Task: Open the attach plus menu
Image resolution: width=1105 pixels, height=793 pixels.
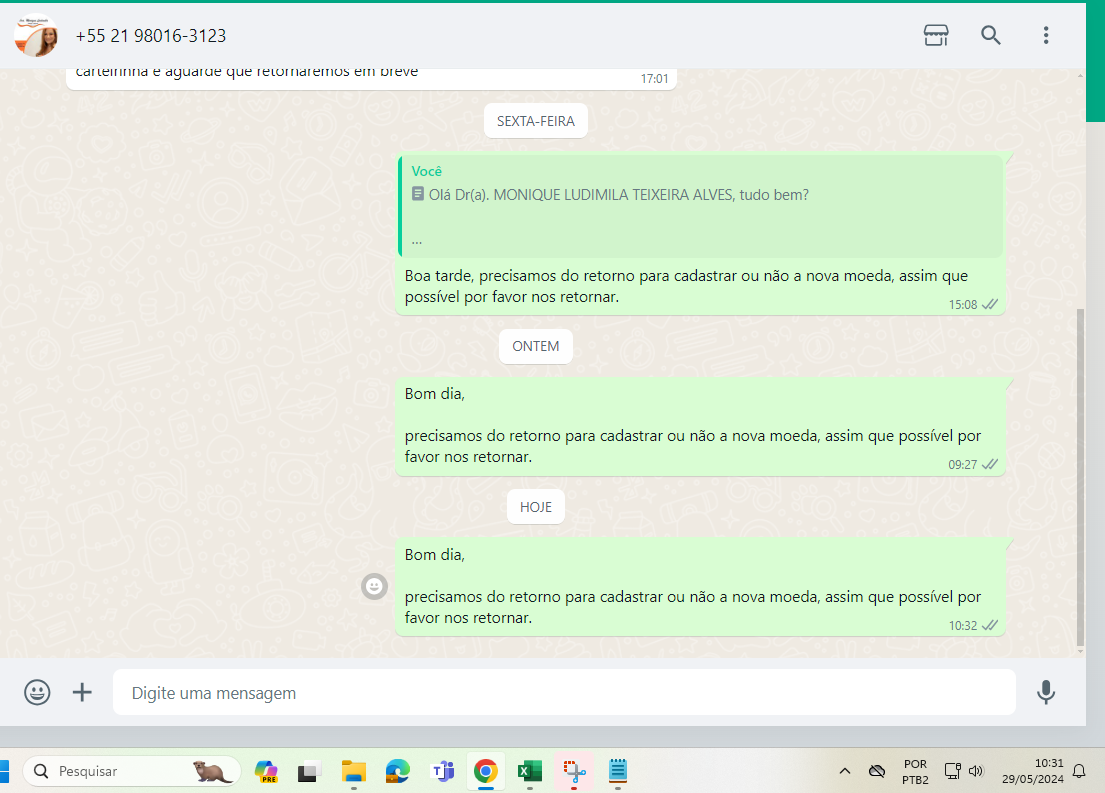Action: [82, 692]
